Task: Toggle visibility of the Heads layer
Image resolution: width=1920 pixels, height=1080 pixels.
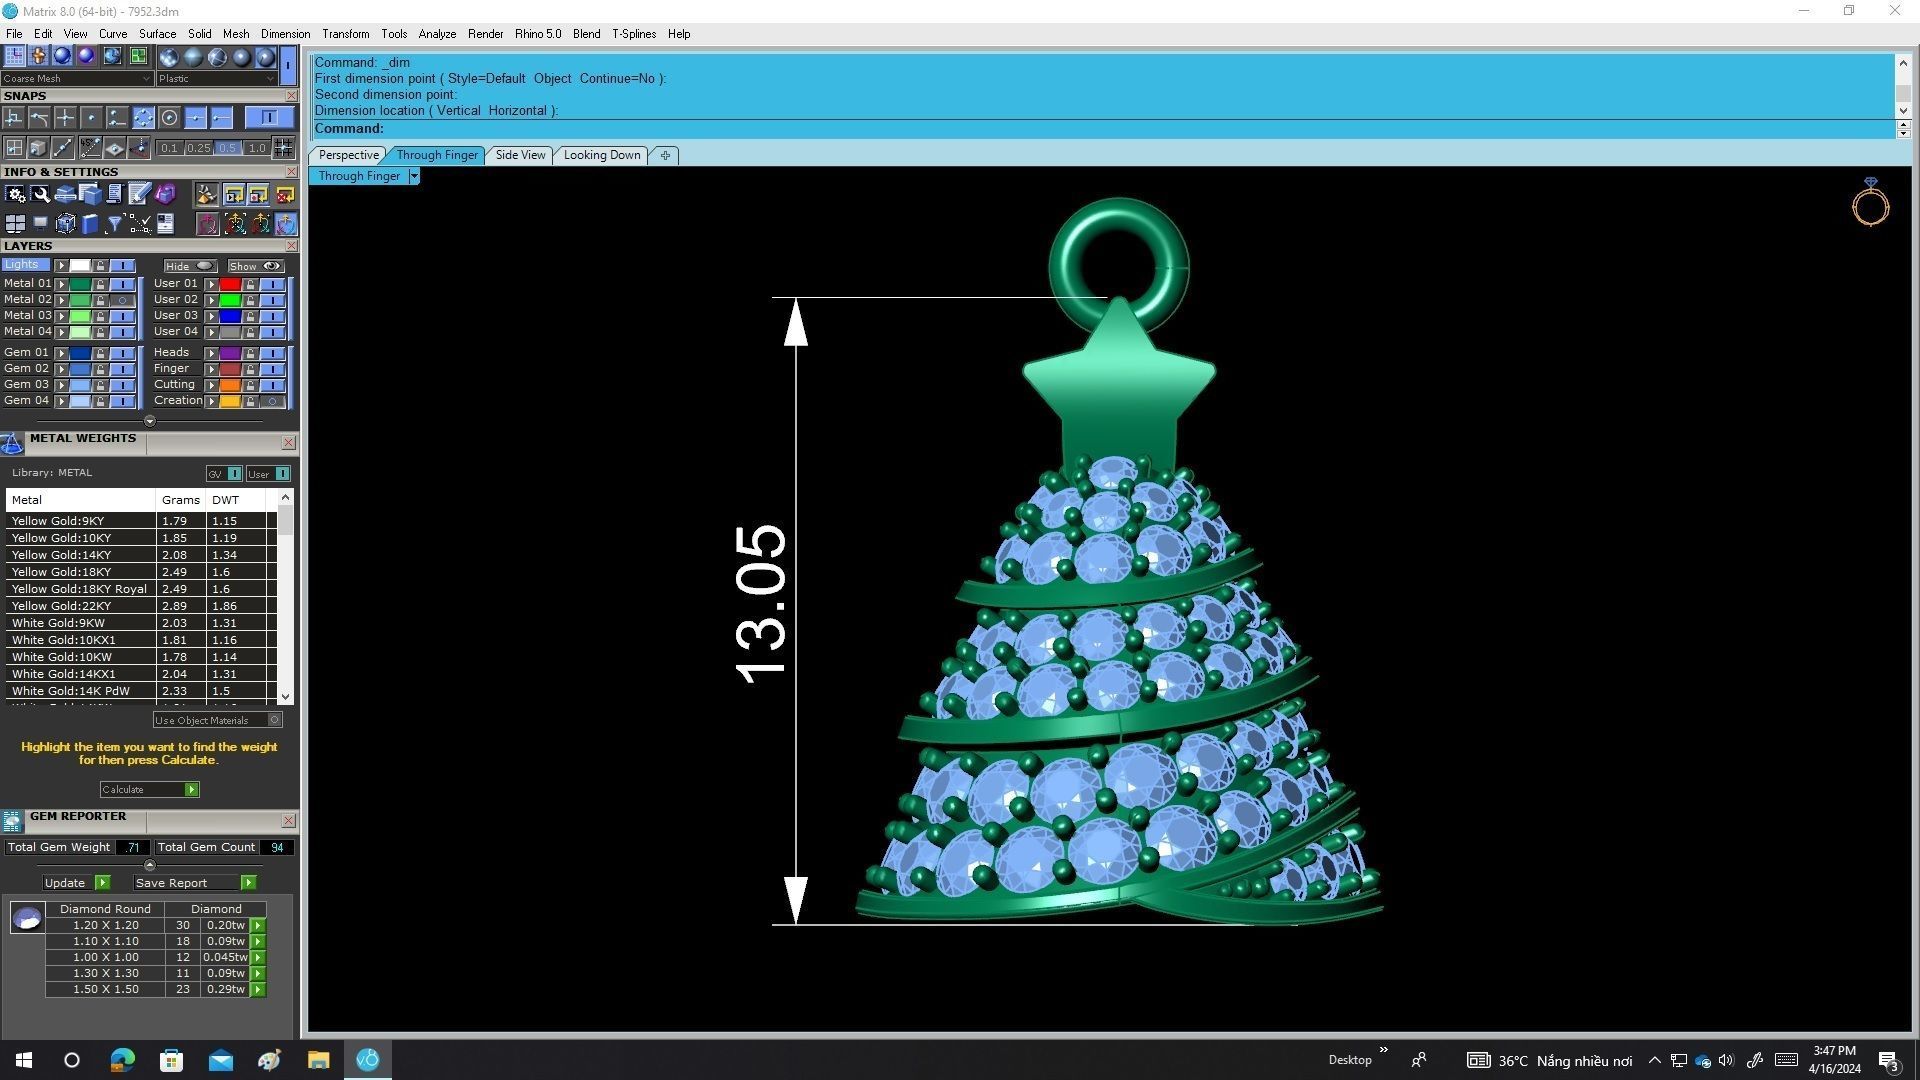Action: (x=272, y=353)
